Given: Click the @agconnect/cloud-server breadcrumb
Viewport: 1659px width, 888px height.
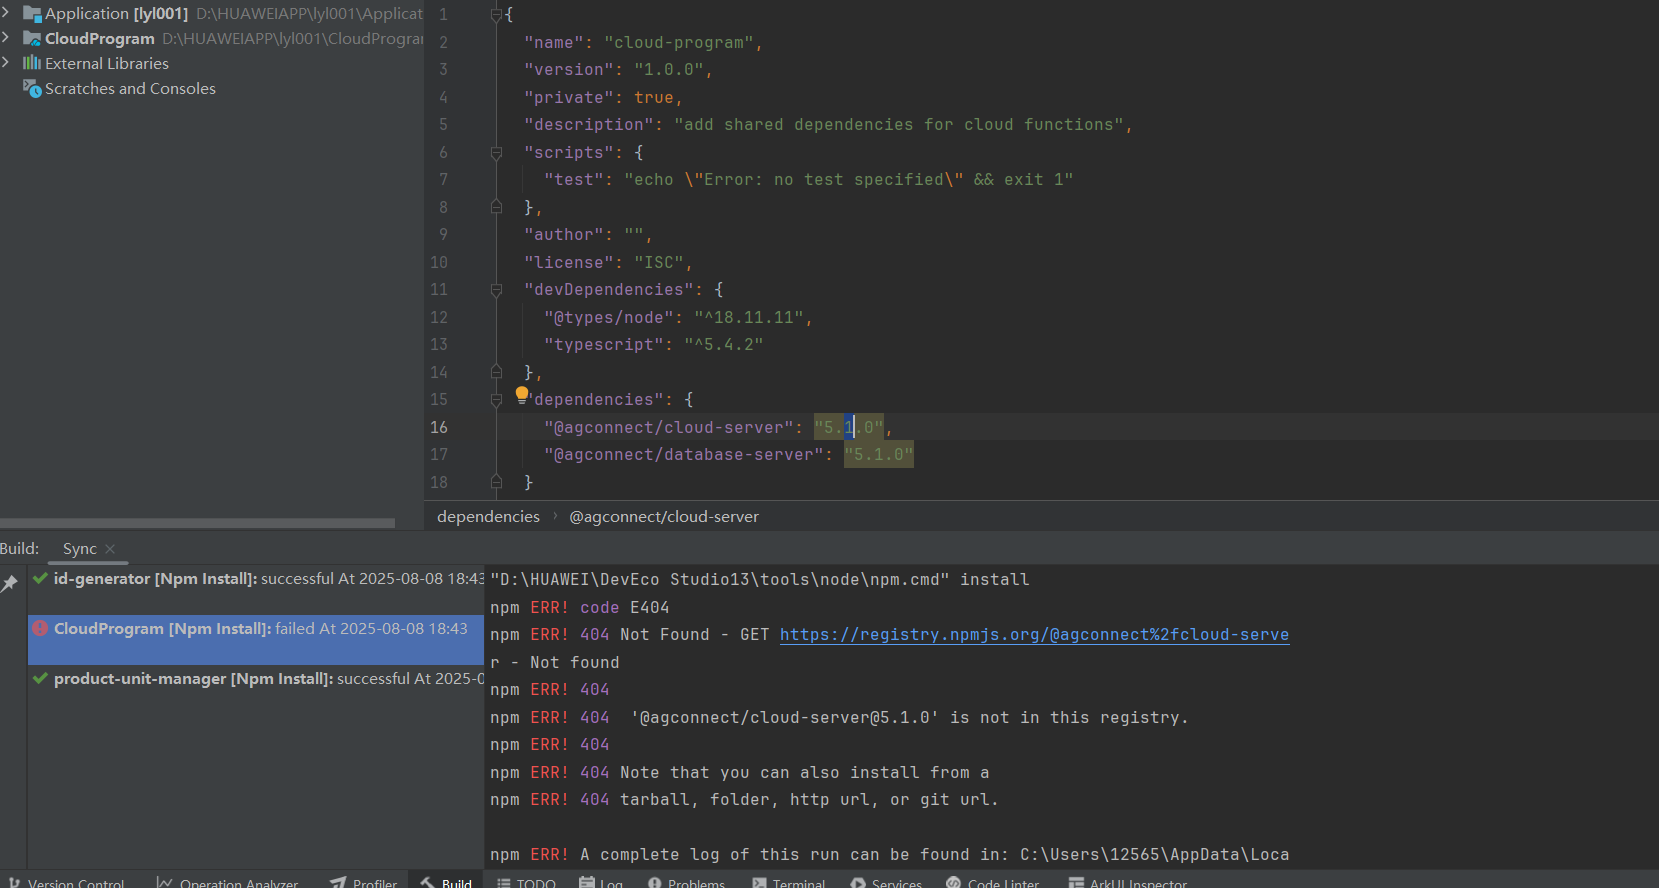Looking at the screenshot, I should point(664,517).
